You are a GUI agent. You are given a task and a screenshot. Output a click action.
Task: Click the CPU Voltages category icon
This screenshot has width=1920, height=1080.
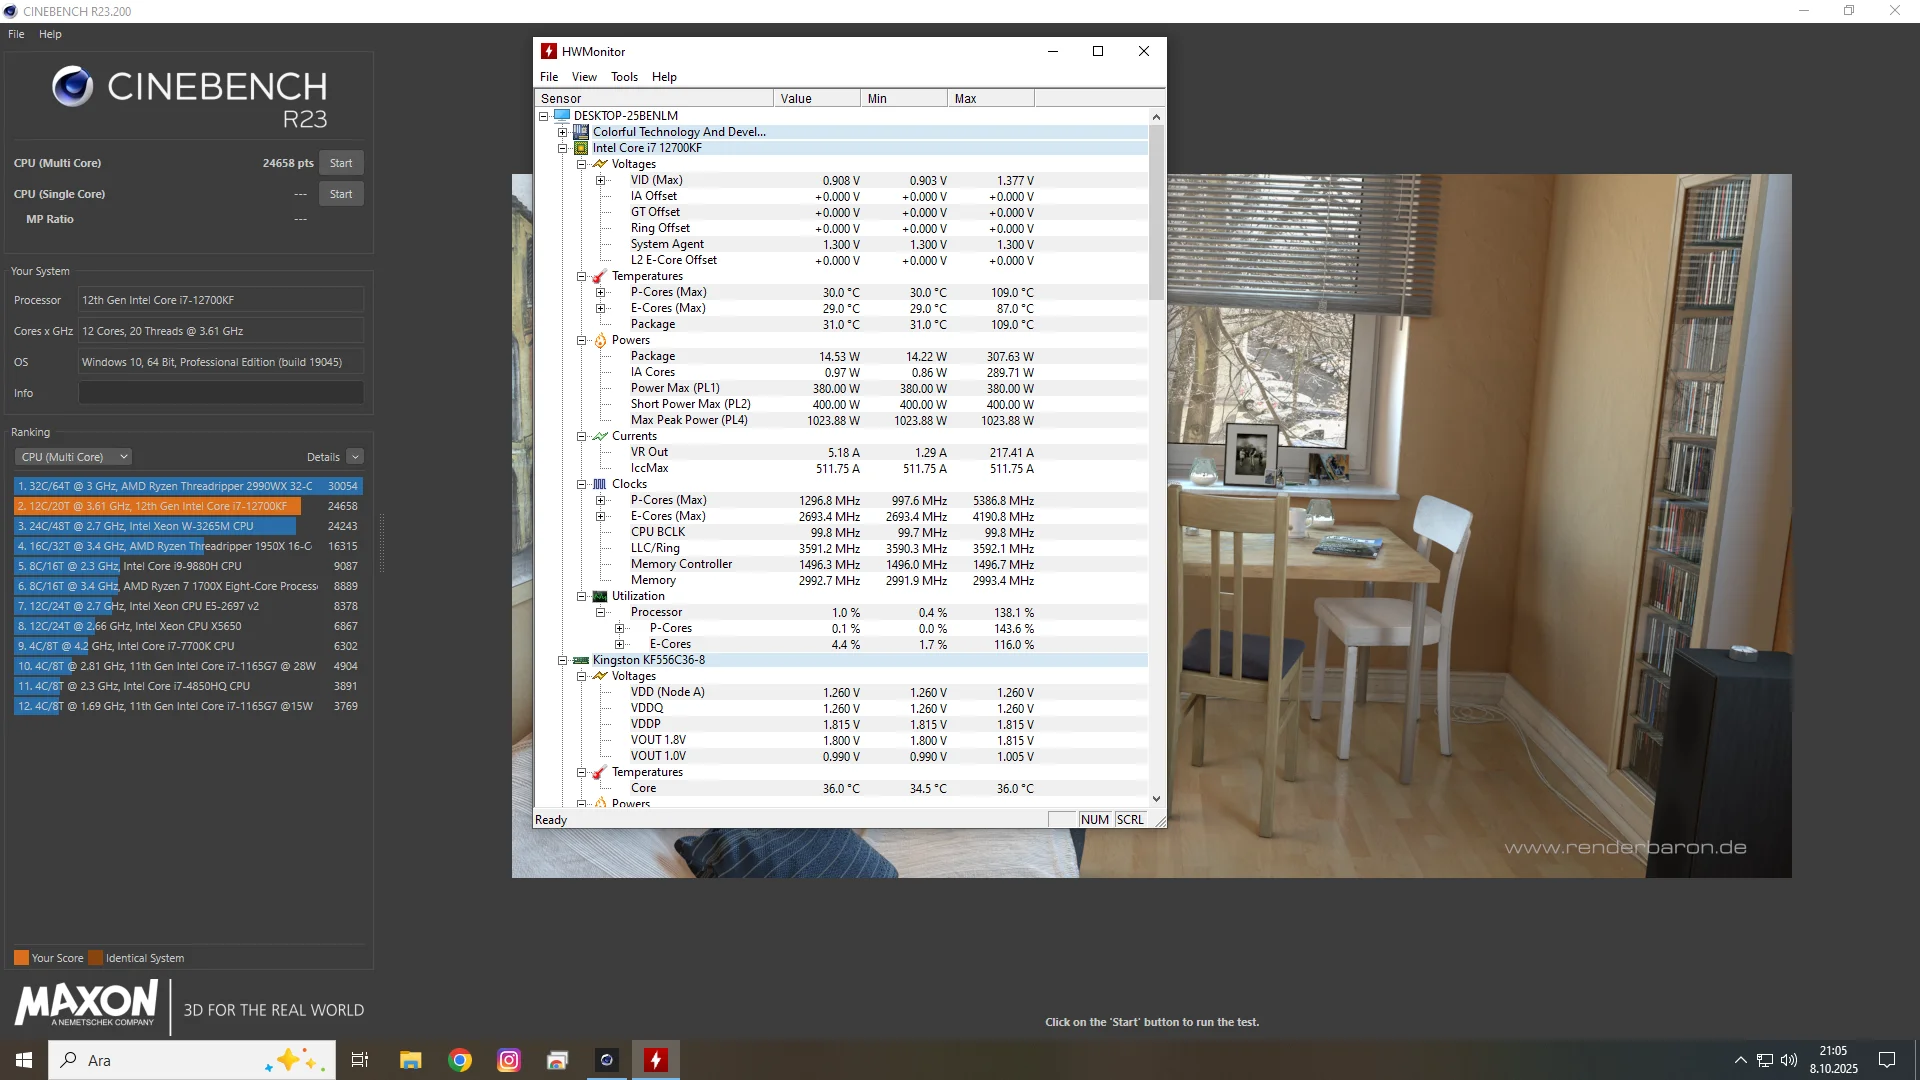(600, 164)
